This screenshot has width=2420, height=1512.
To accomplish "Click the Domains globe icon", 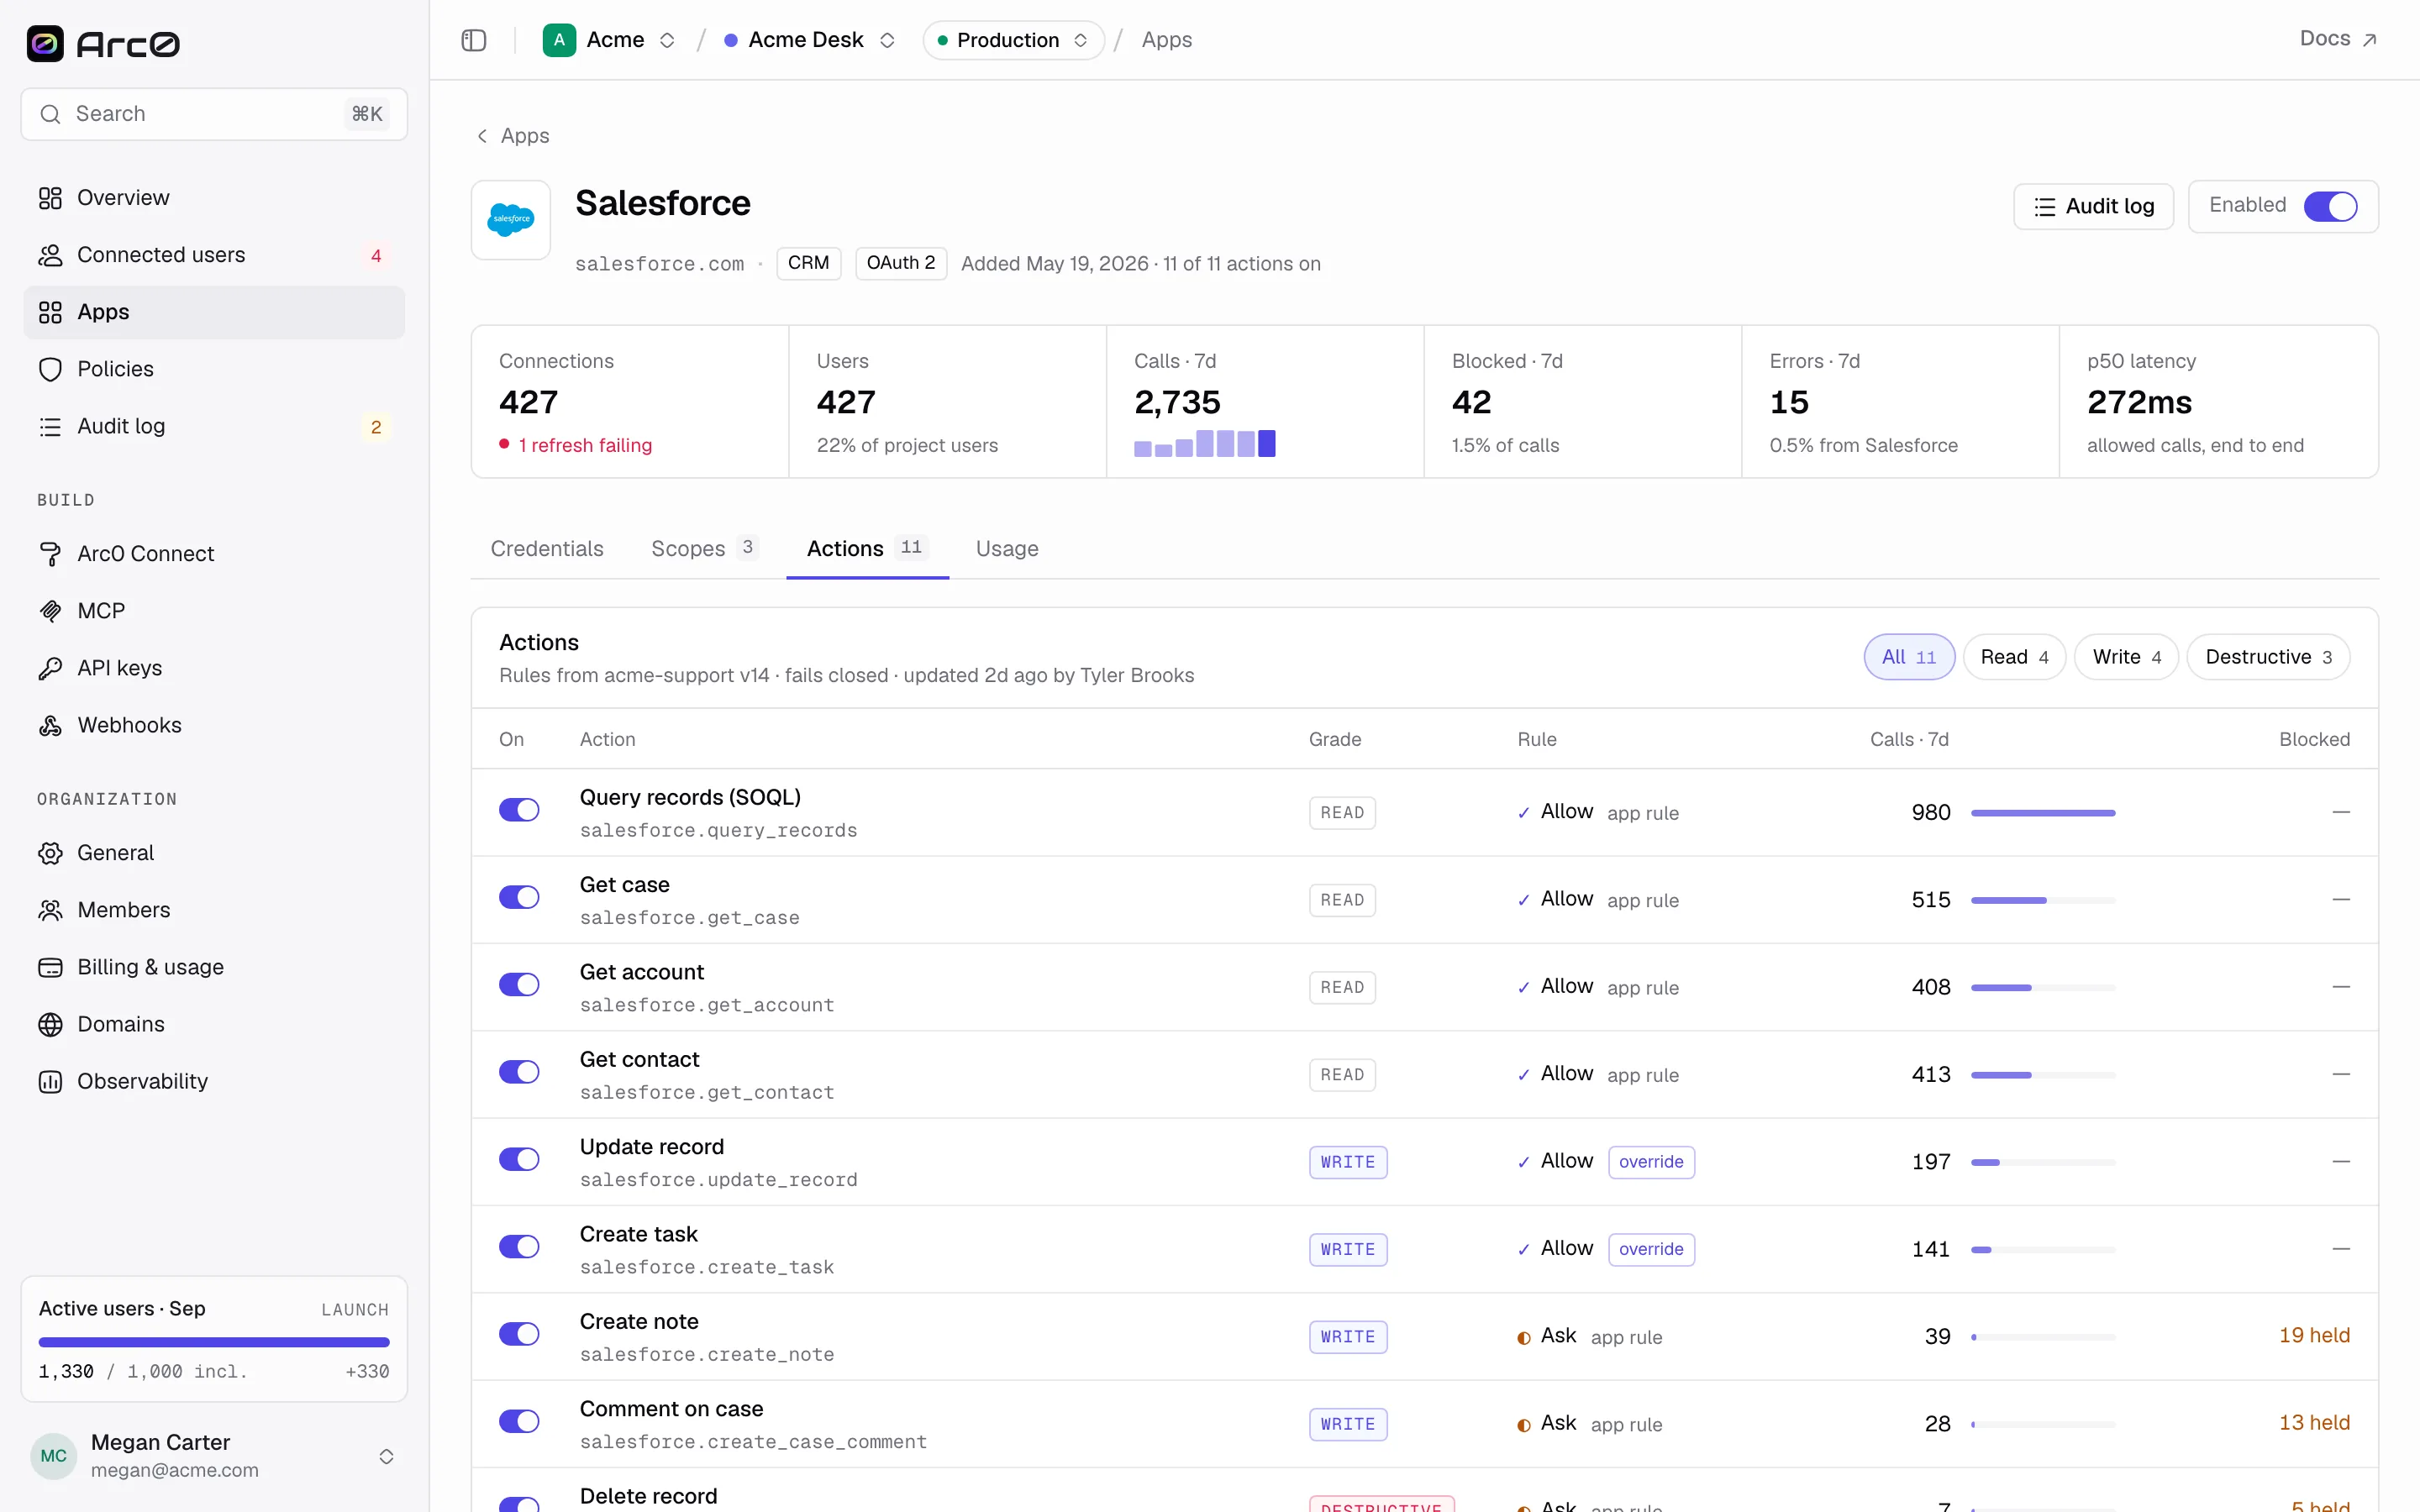I will 50,1024.
